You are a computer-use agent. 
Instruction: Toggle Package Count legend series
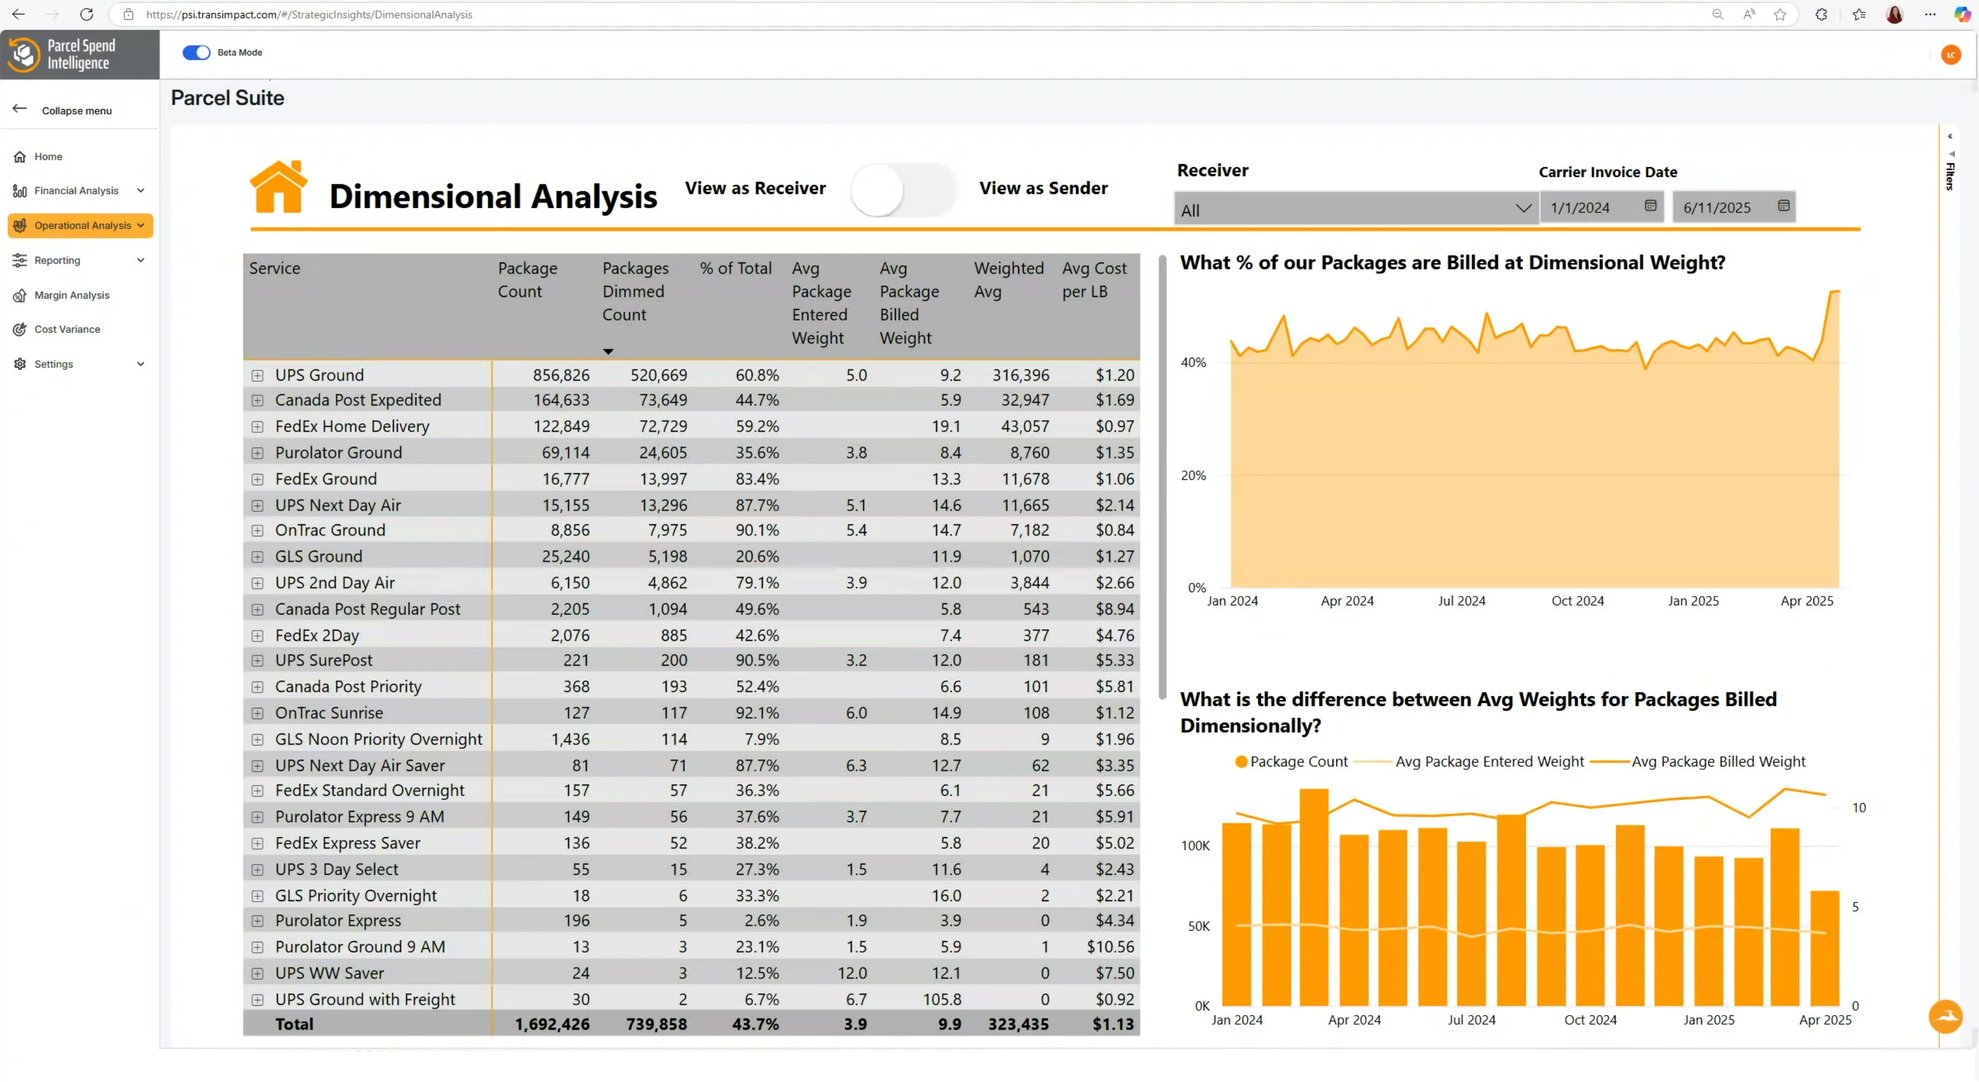(1291, 761)
